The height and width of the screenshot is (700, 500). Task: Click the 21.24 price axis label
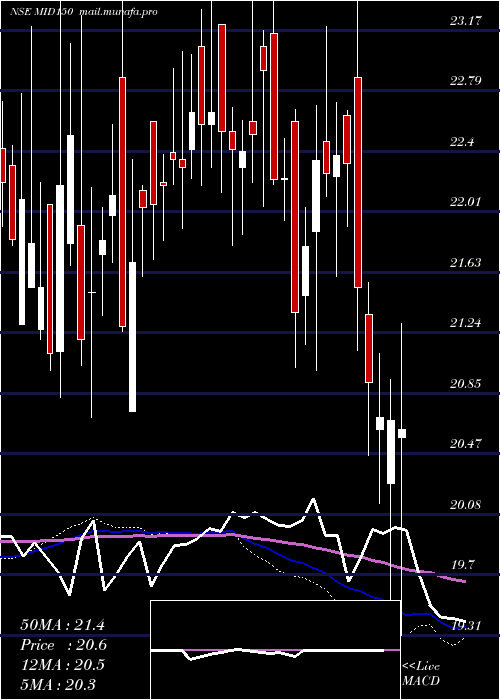click(465, 322)
